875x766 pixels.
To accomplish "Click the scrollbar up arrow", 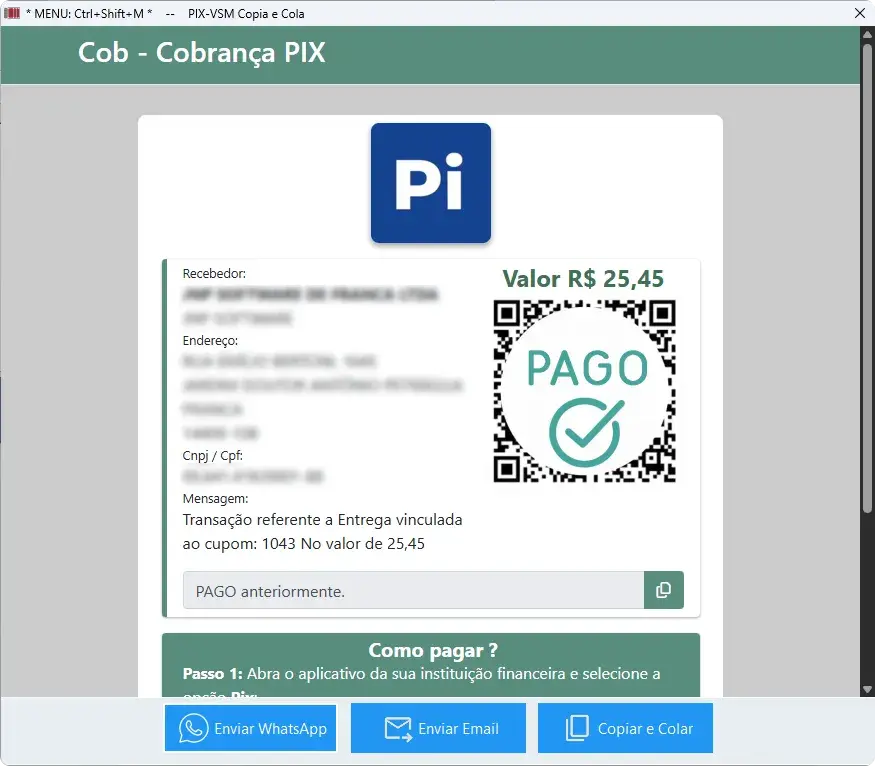I will pos(867,35).
